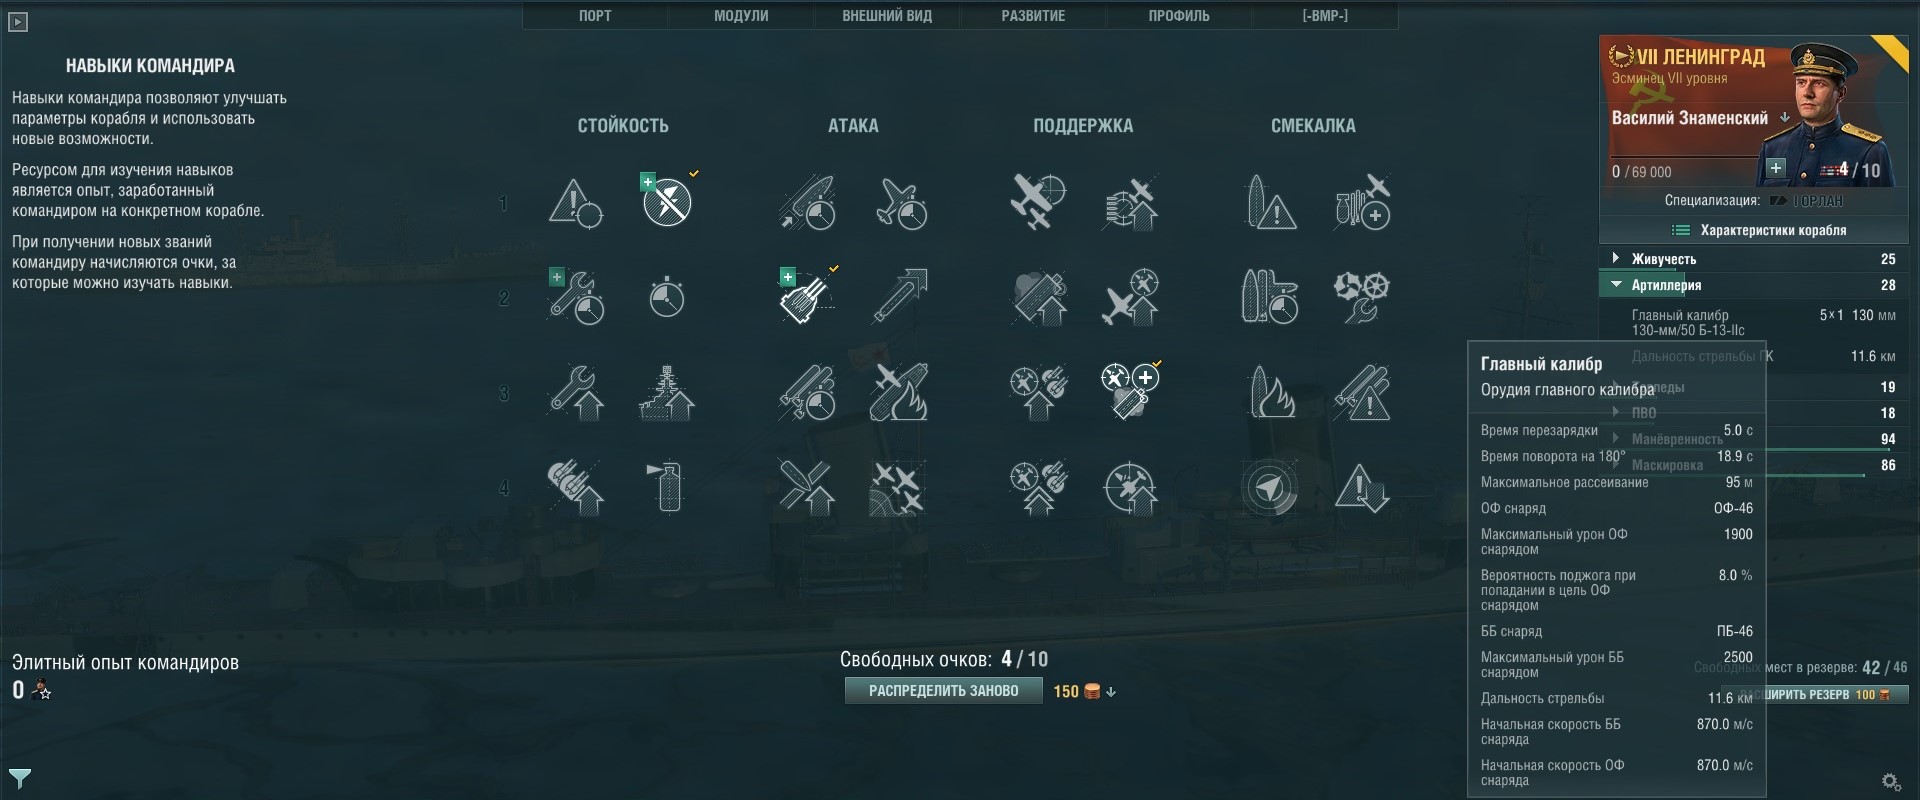Open the ПРОФИЛЬ tab
Screen dimensions: 1920x800
click(x=1179, y=16)
